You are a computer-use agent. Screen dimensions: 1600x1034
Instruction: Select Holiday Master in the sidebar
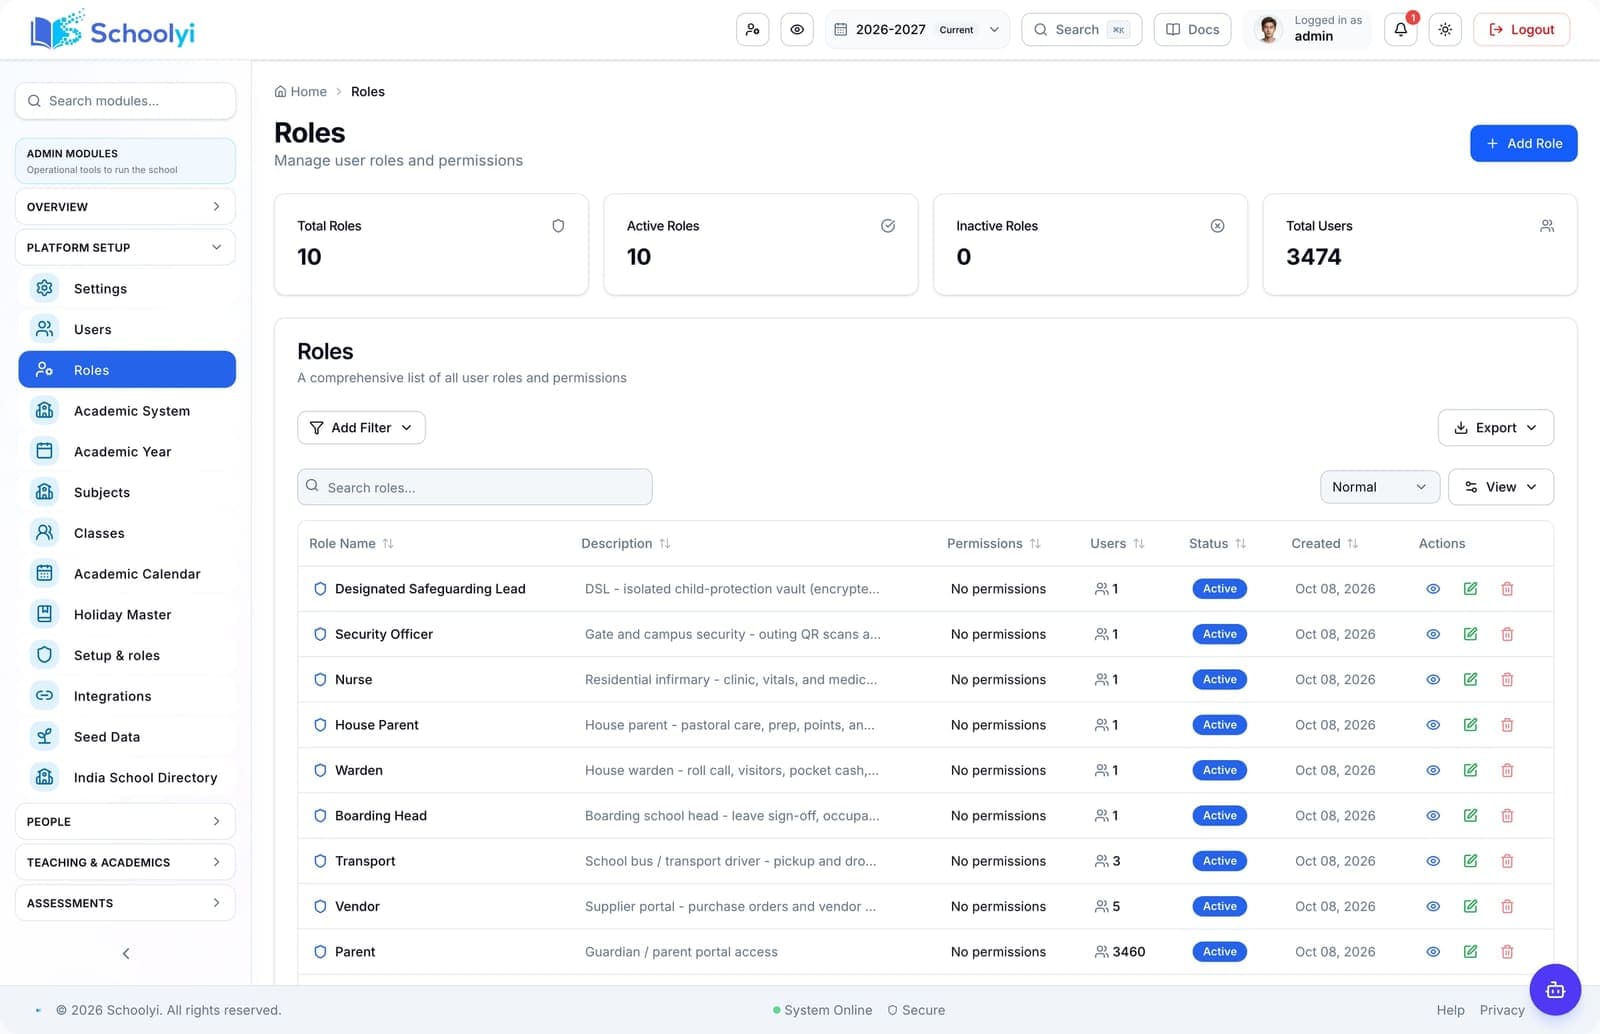point(127,615)
